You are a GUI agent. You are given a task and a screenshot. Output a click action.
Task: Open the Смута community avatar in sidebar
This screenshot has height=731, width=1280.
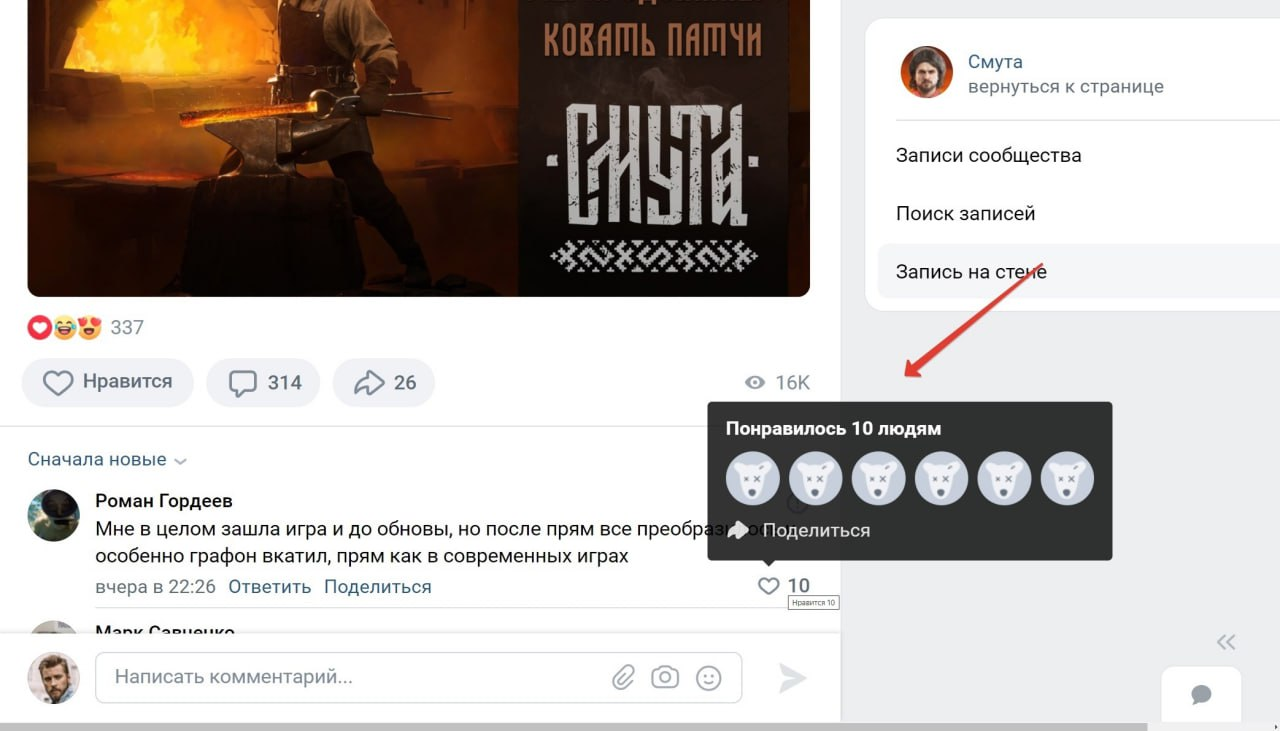(x=926, y=72)
